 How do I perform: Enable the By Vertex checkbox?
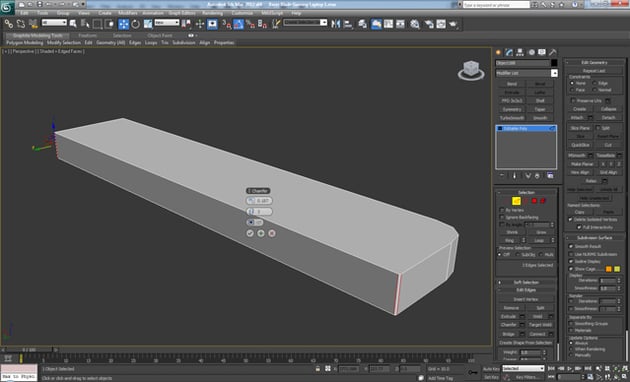502,210
